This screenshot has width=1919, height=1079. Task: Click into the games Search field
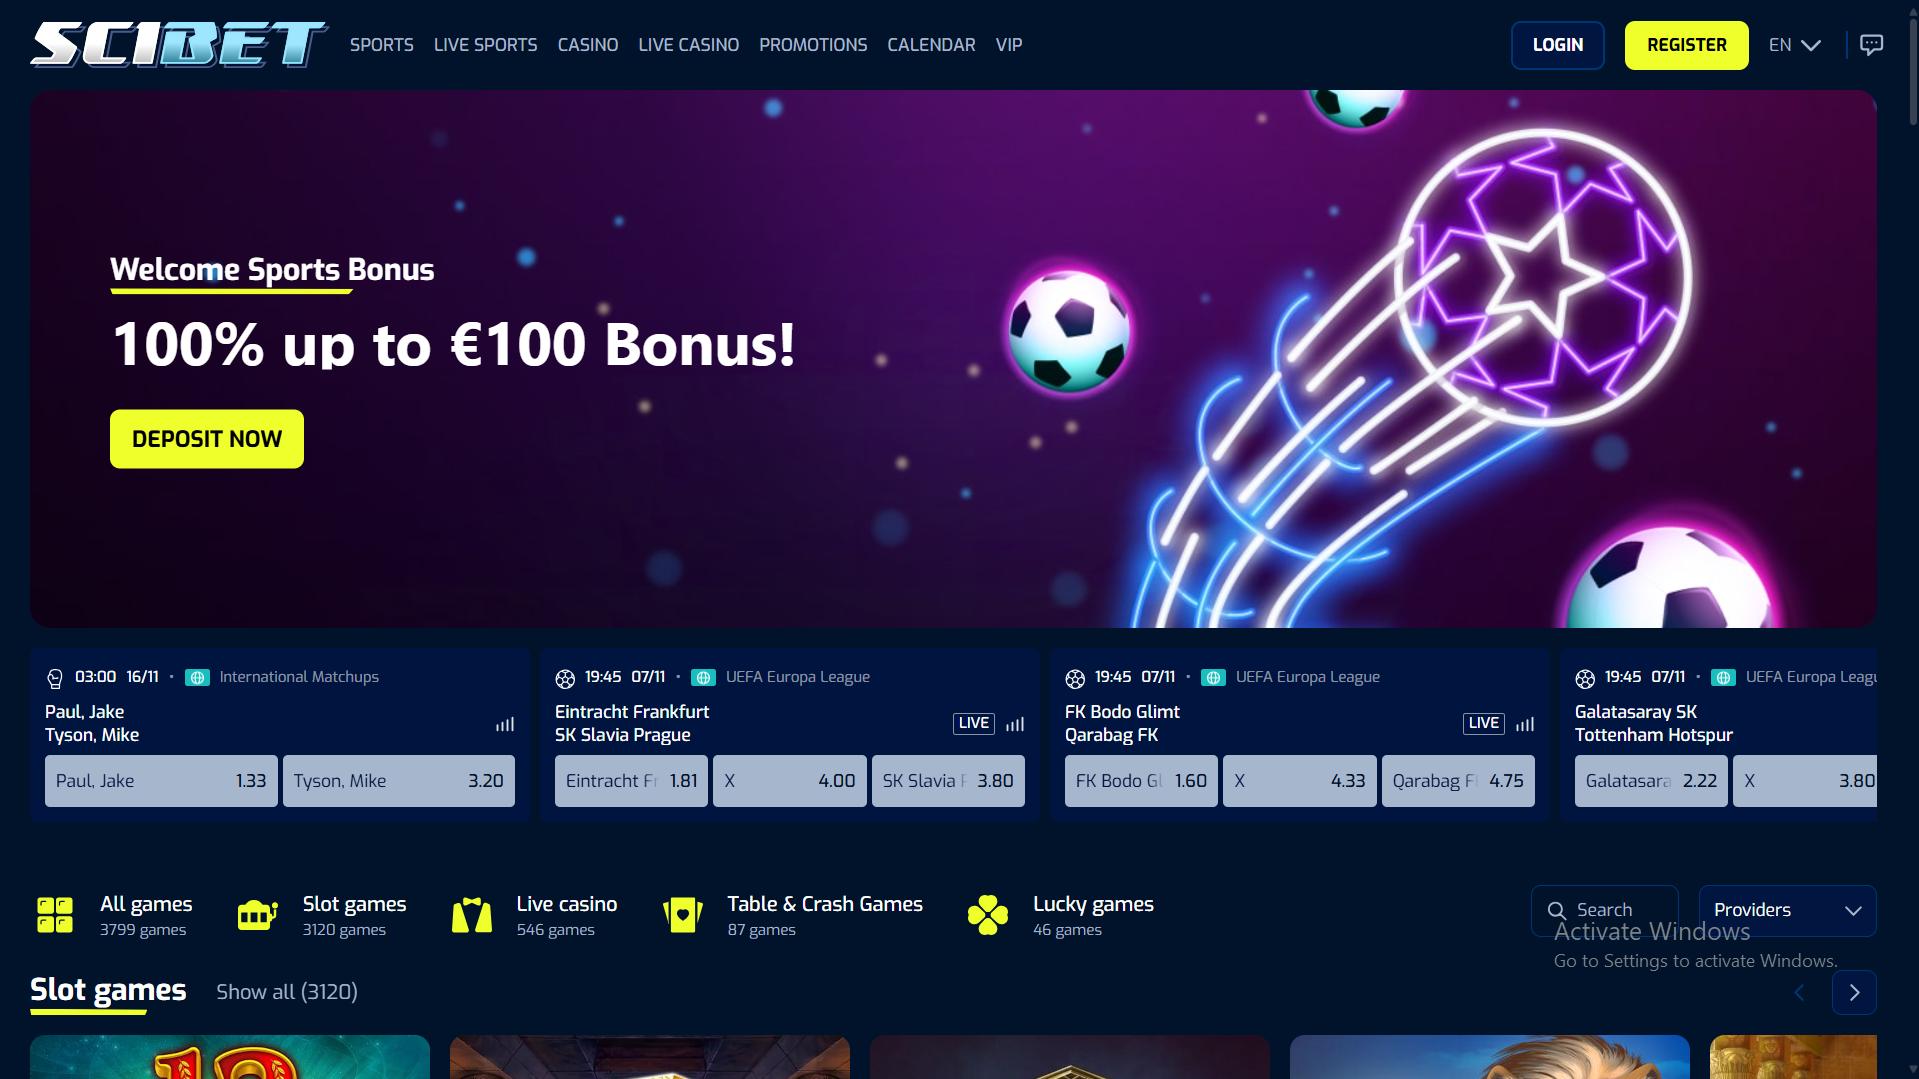1605,910
